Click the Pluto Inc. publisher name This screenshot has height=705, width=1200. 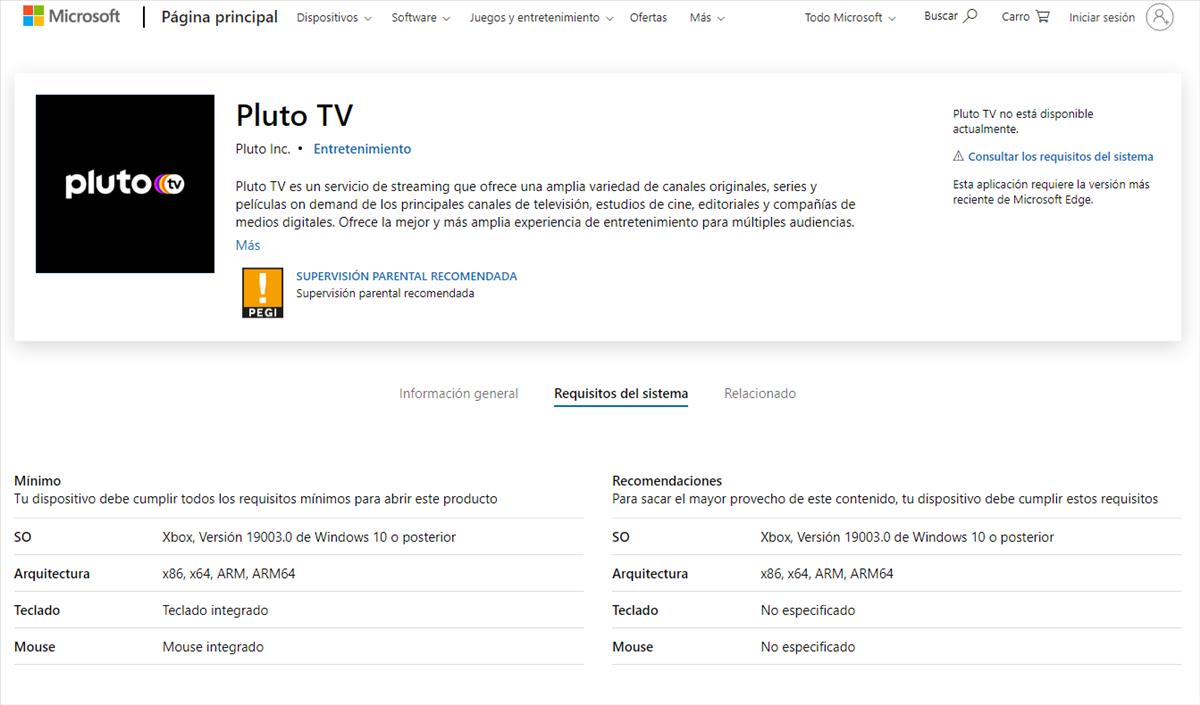(263, 149)
